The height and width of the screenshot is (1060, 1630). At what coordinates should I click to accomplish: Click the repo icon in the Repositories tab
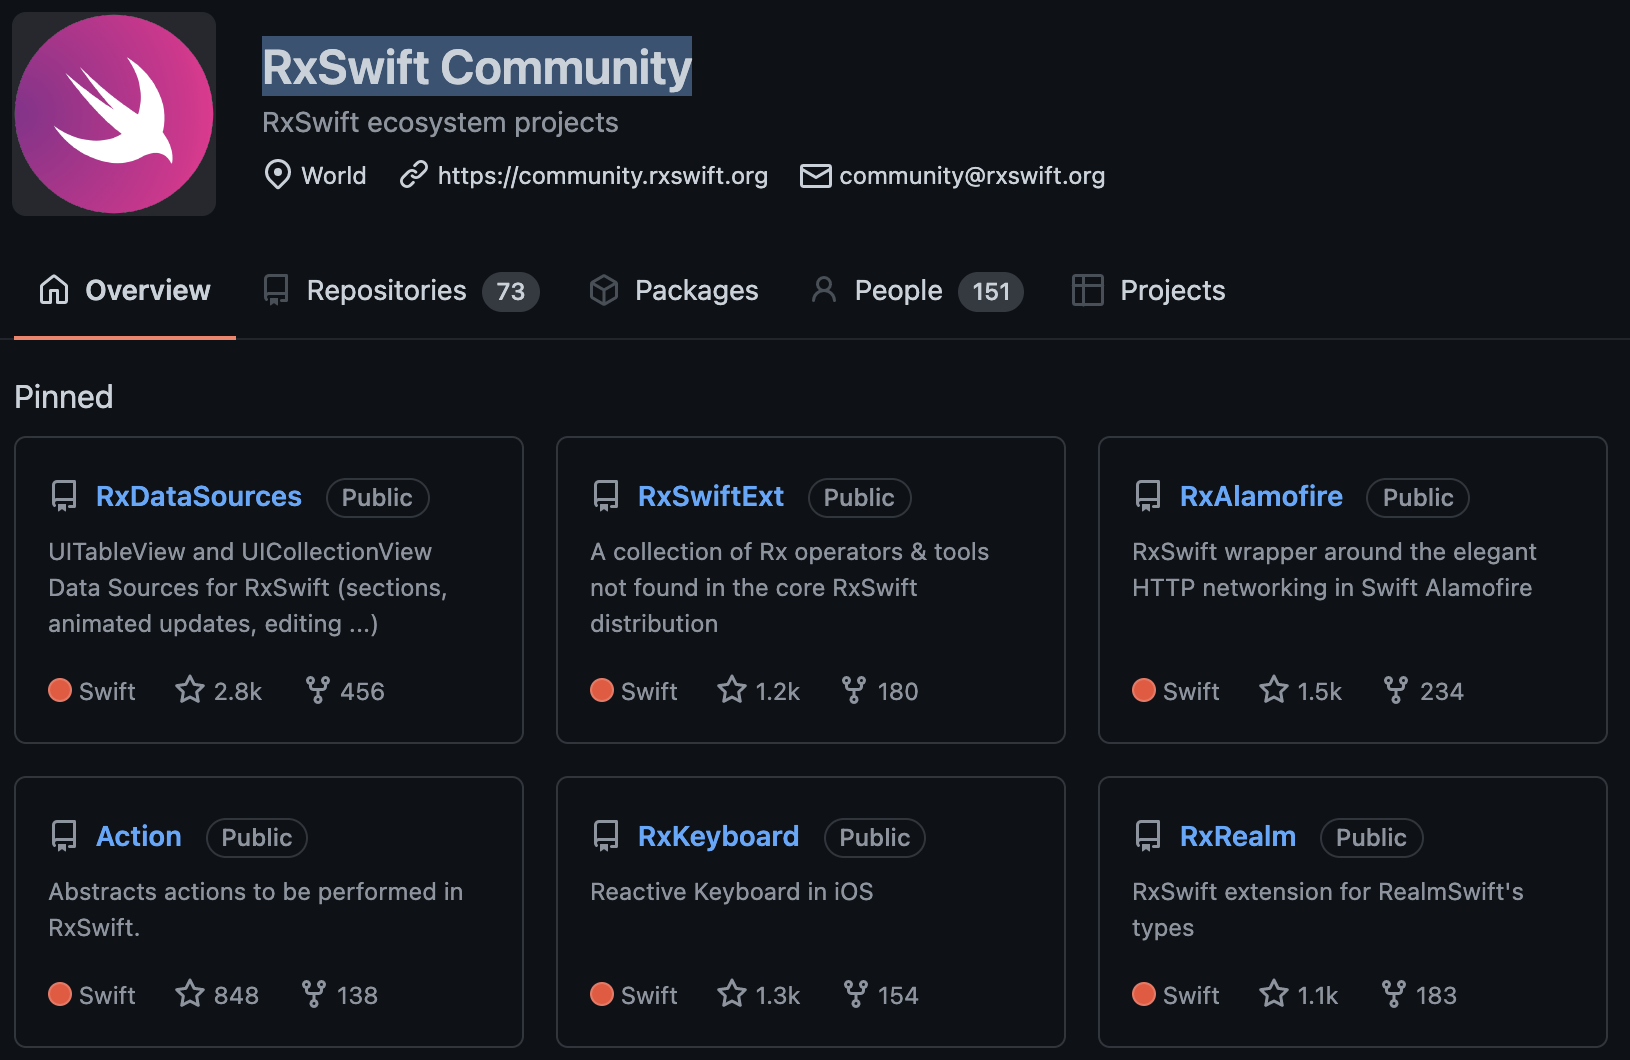(276, 290)
